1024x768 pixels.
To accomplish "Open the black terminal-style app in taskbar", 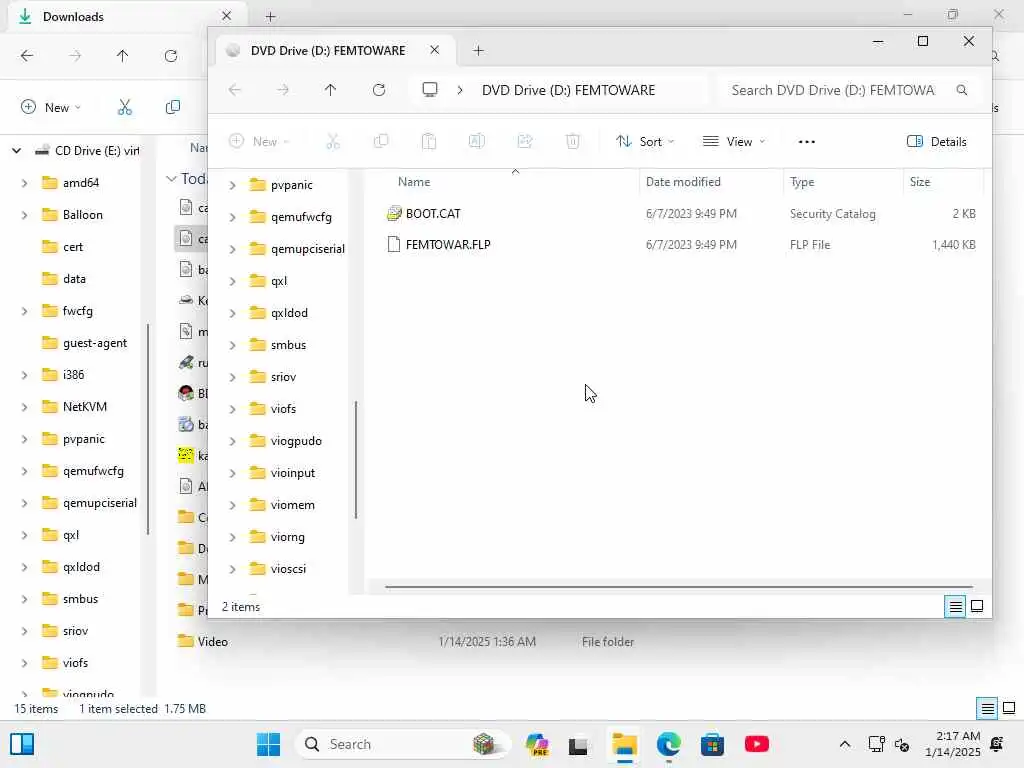I will coord(578,745).
